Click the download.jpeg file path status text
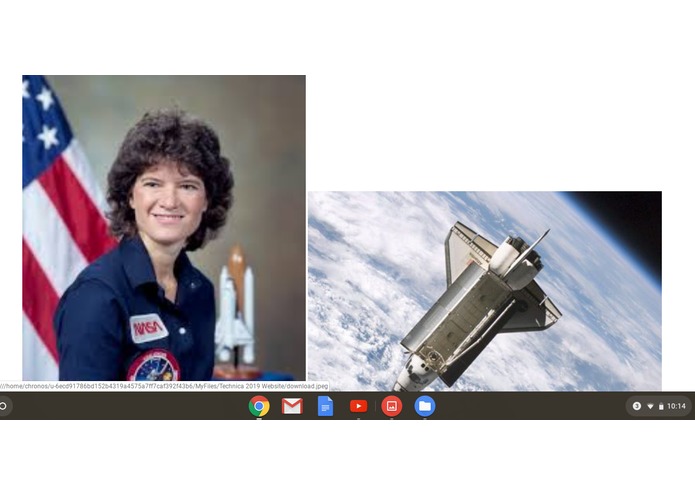 point(164,386)
